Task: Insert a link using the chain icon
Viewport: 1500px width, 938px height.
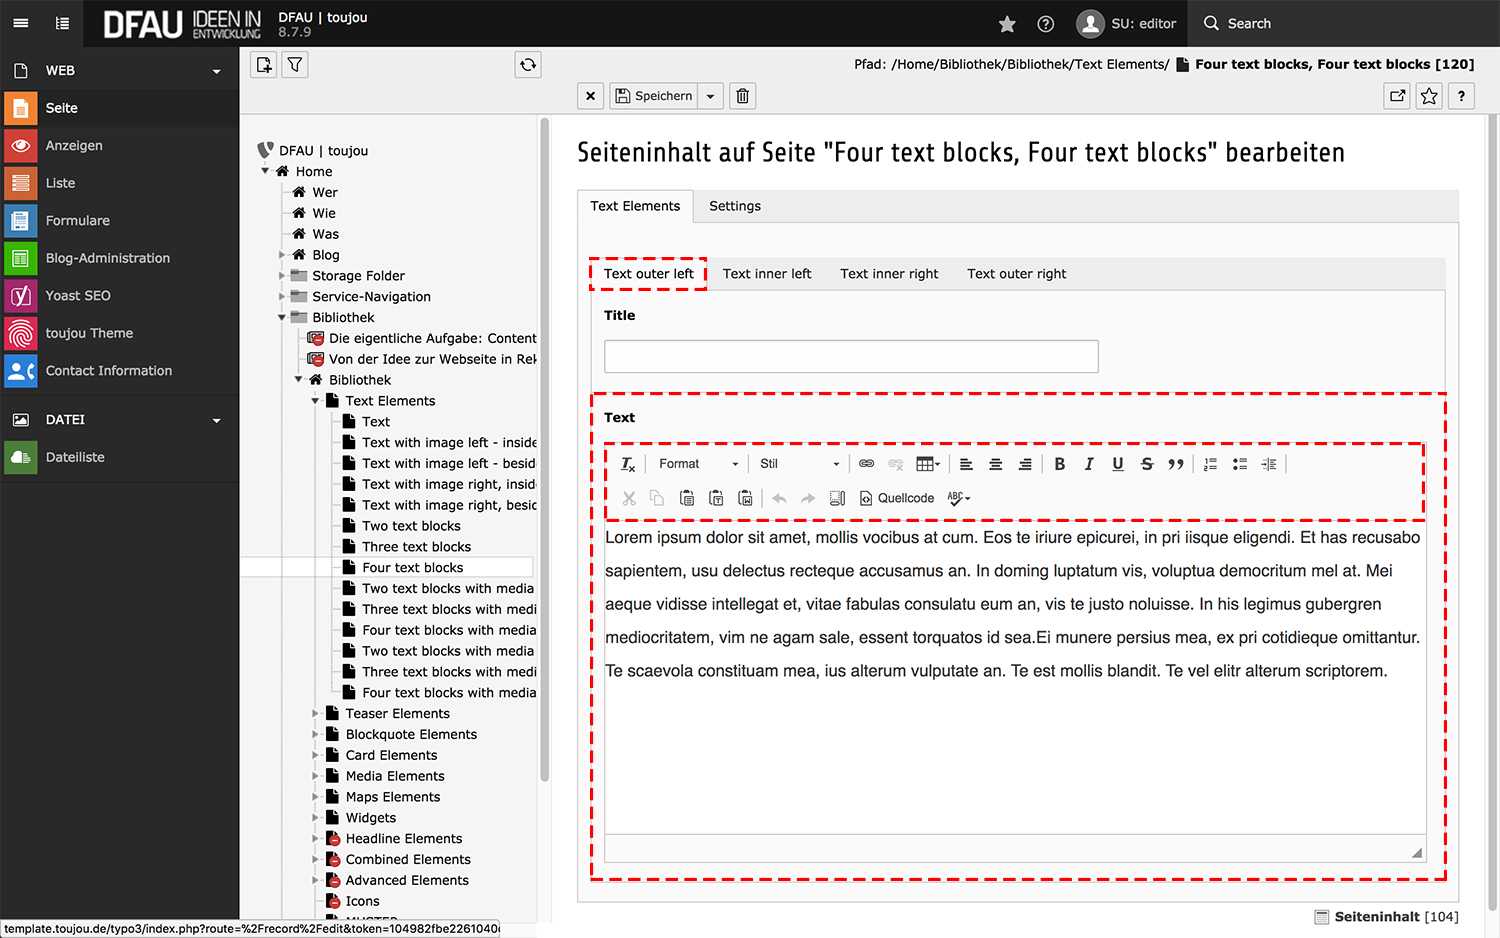Action: tap(867, 464)
